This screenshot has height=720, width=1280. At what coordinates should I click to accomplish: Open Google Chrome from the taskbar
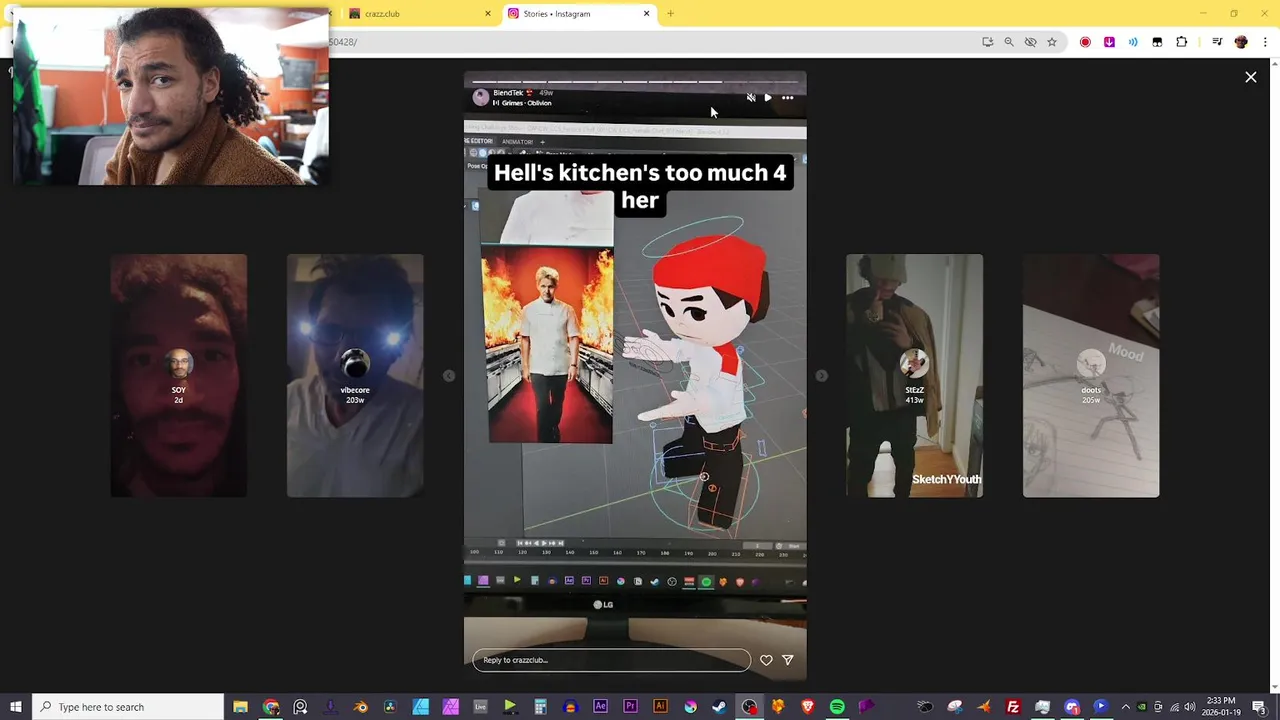coord(271,707)
